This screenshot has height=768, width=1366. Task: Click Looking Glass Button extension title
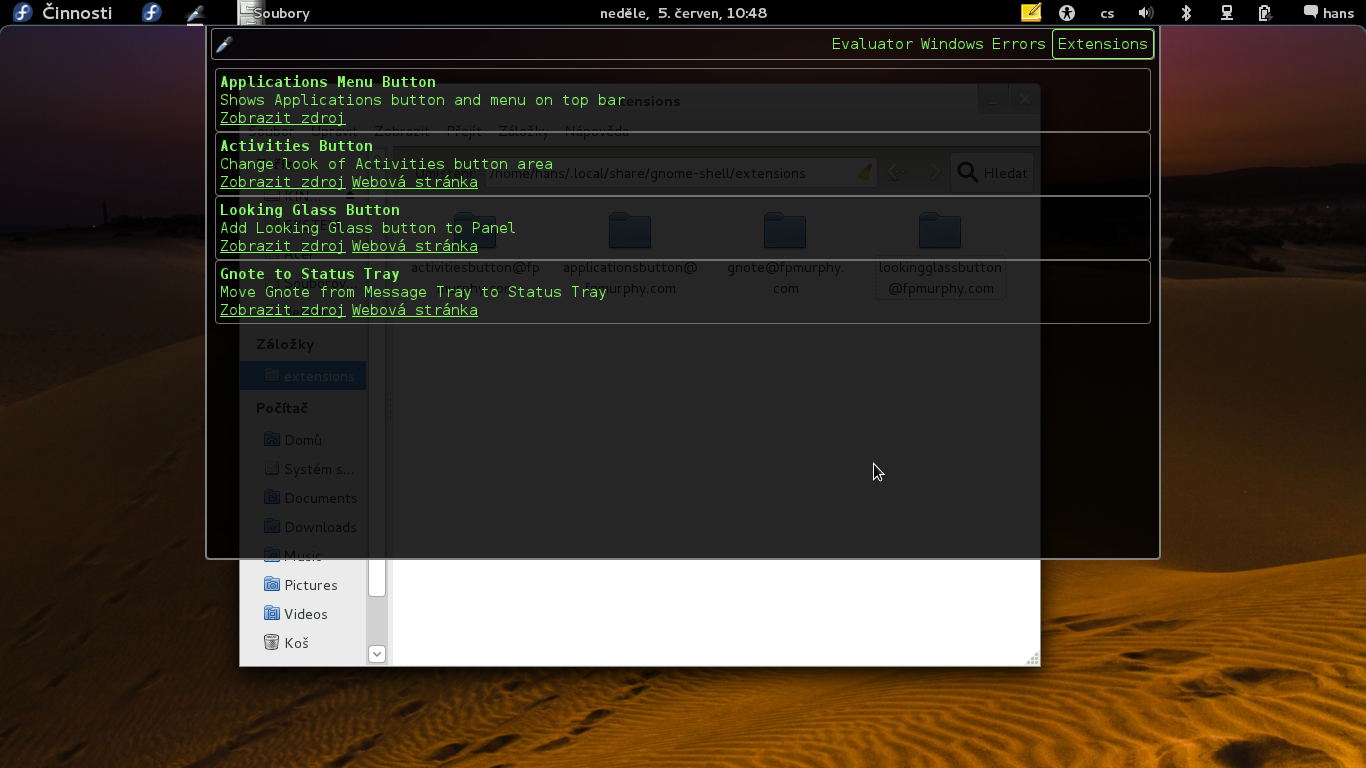click(310, 210)
